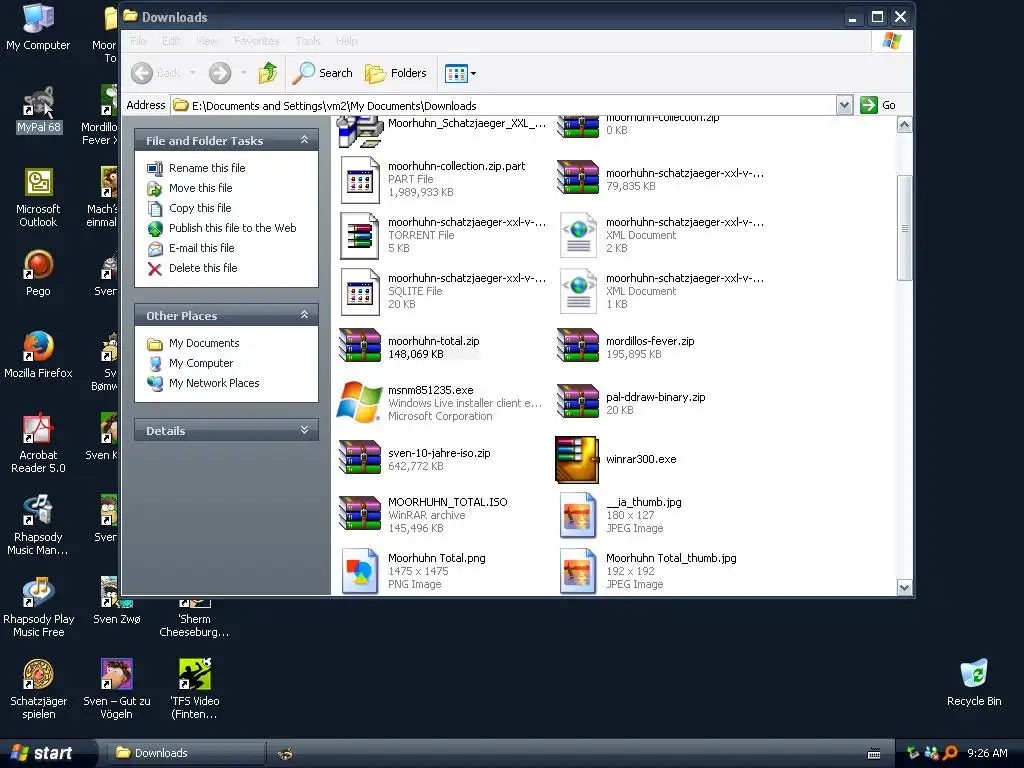
Task: Expand the Details panel
Action: click(304, 430)
